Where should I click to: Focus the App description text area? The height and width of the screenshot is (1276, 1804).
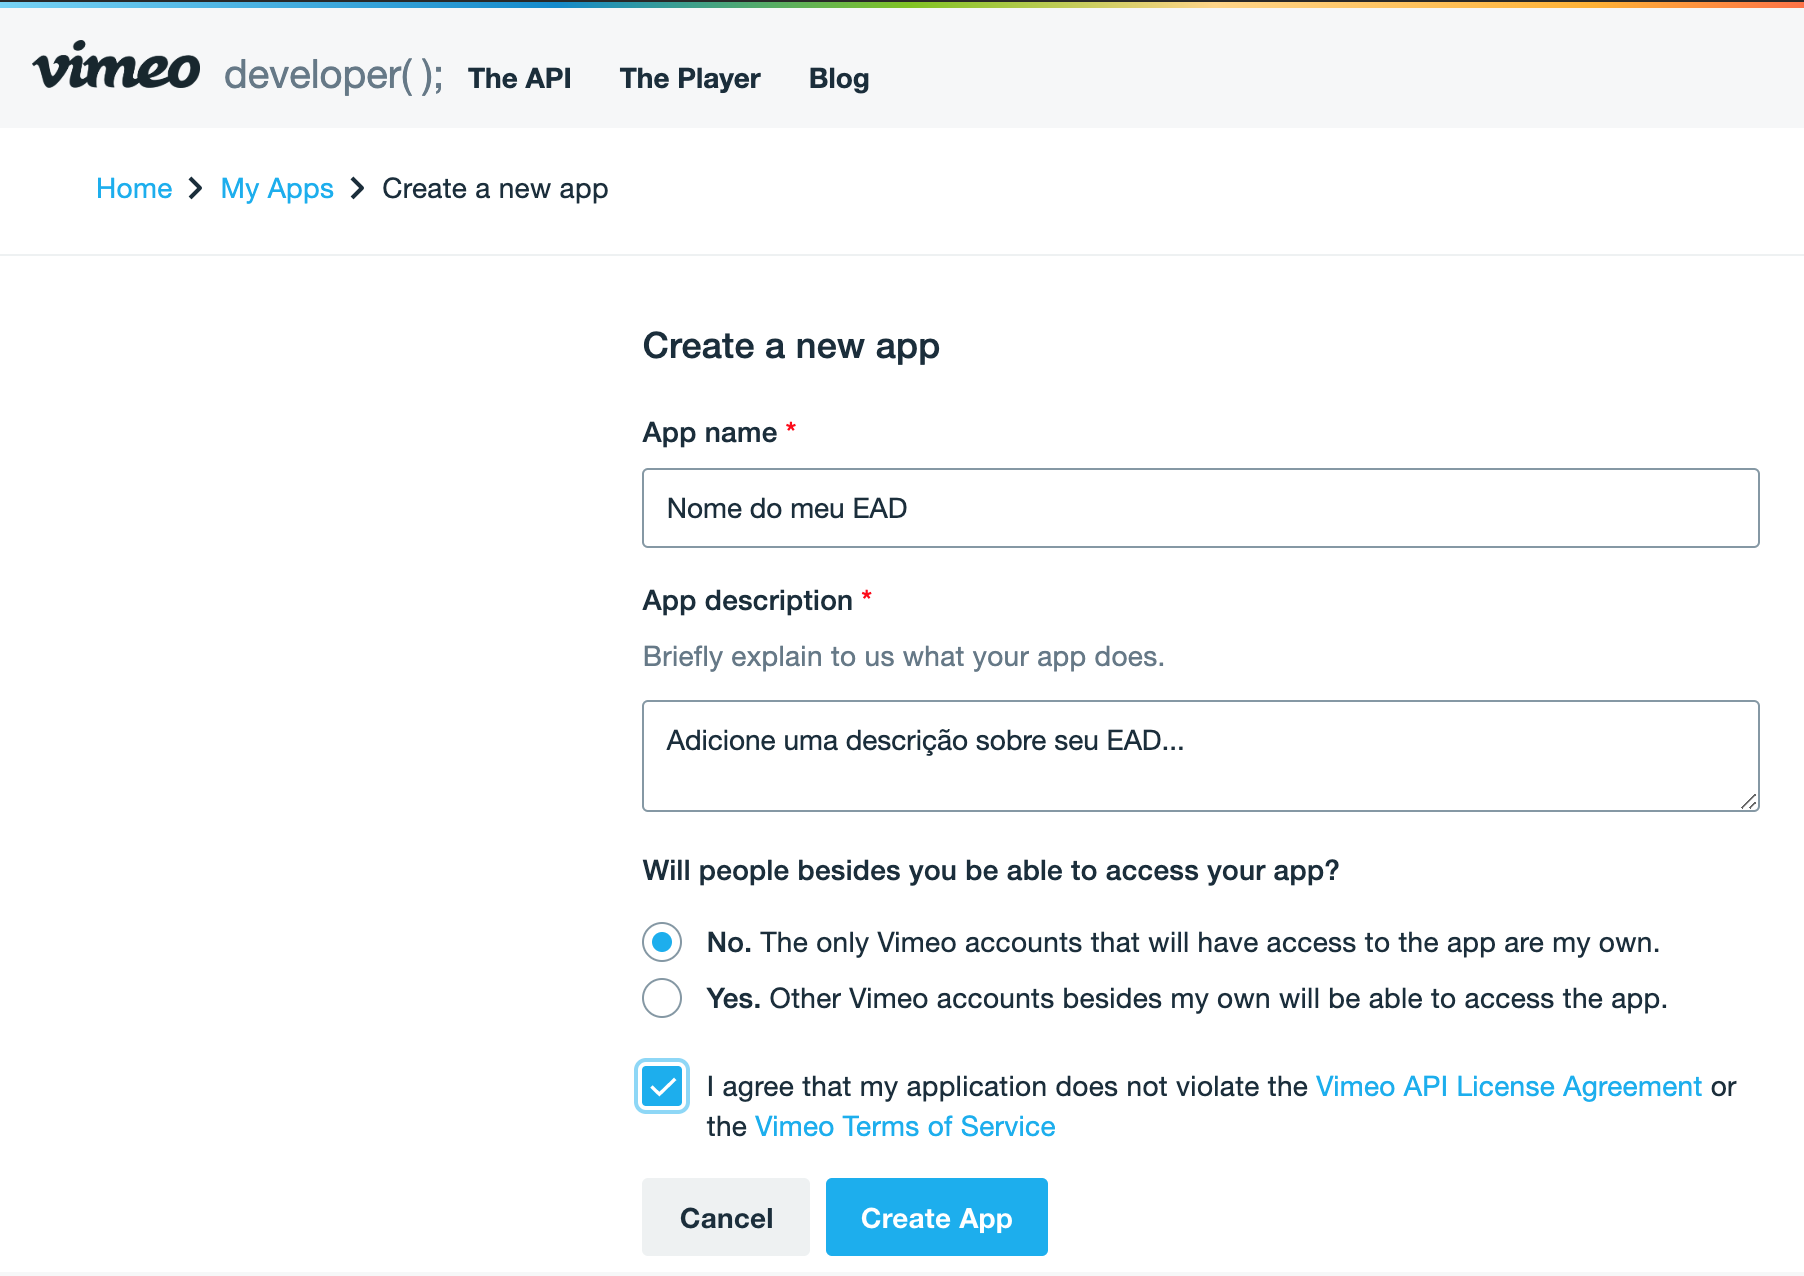(x=1200, y=756)
